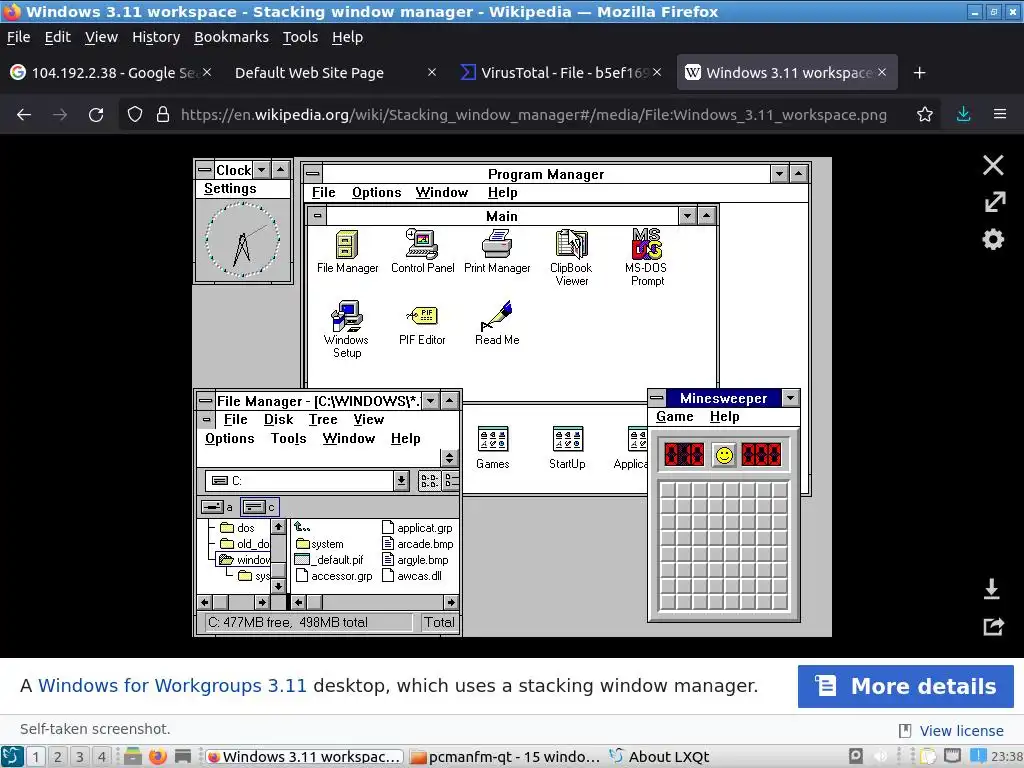Close the Default Web Site Page tab
The image size is (1024, 768).
click(x=432, y=72)
